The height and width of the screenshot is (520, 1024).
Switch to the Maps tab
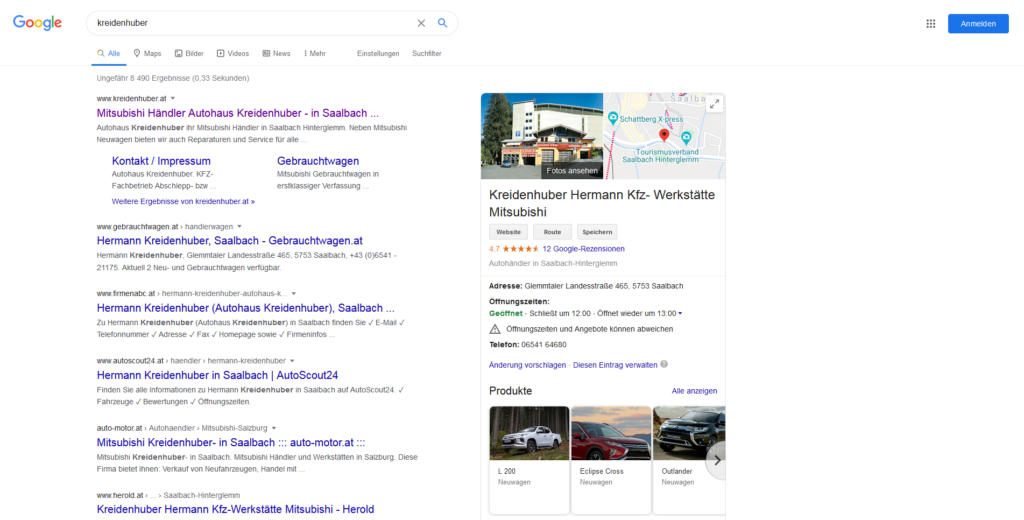tap(147, 54)
